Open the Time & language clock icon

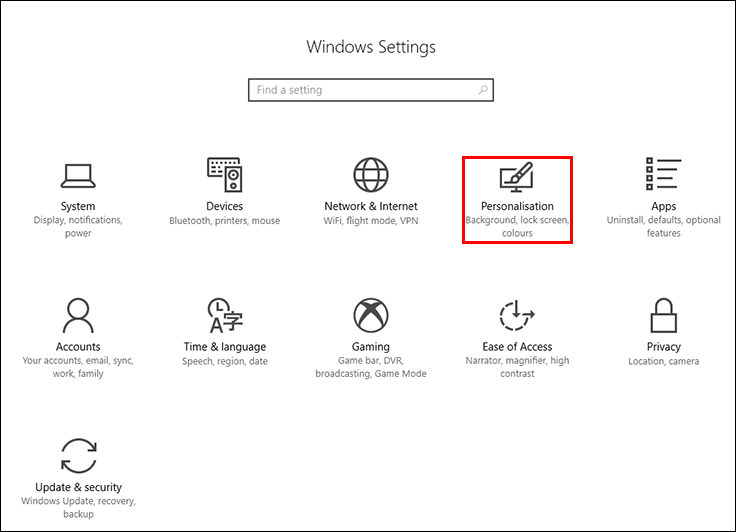pyautogui.click(x=225, y=315)
